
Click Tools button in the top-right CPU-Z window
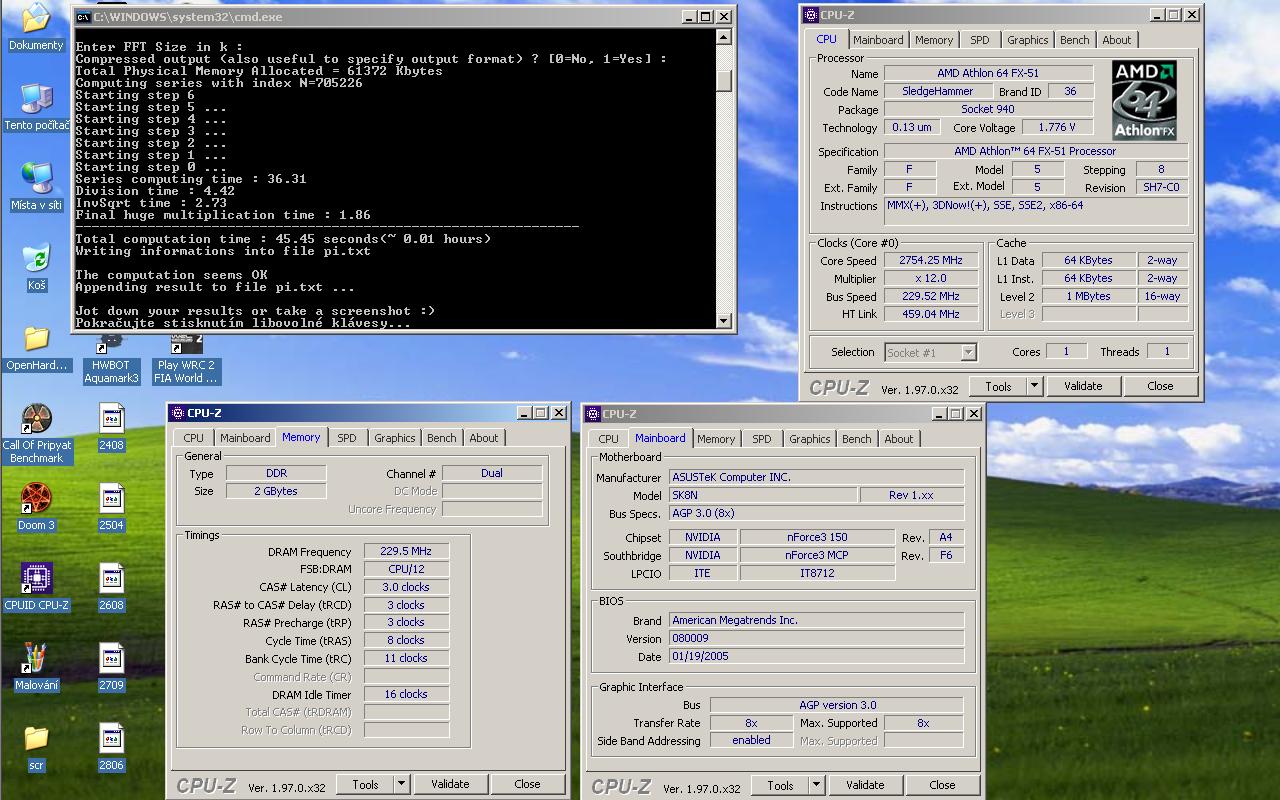click(x=998, y=386)
